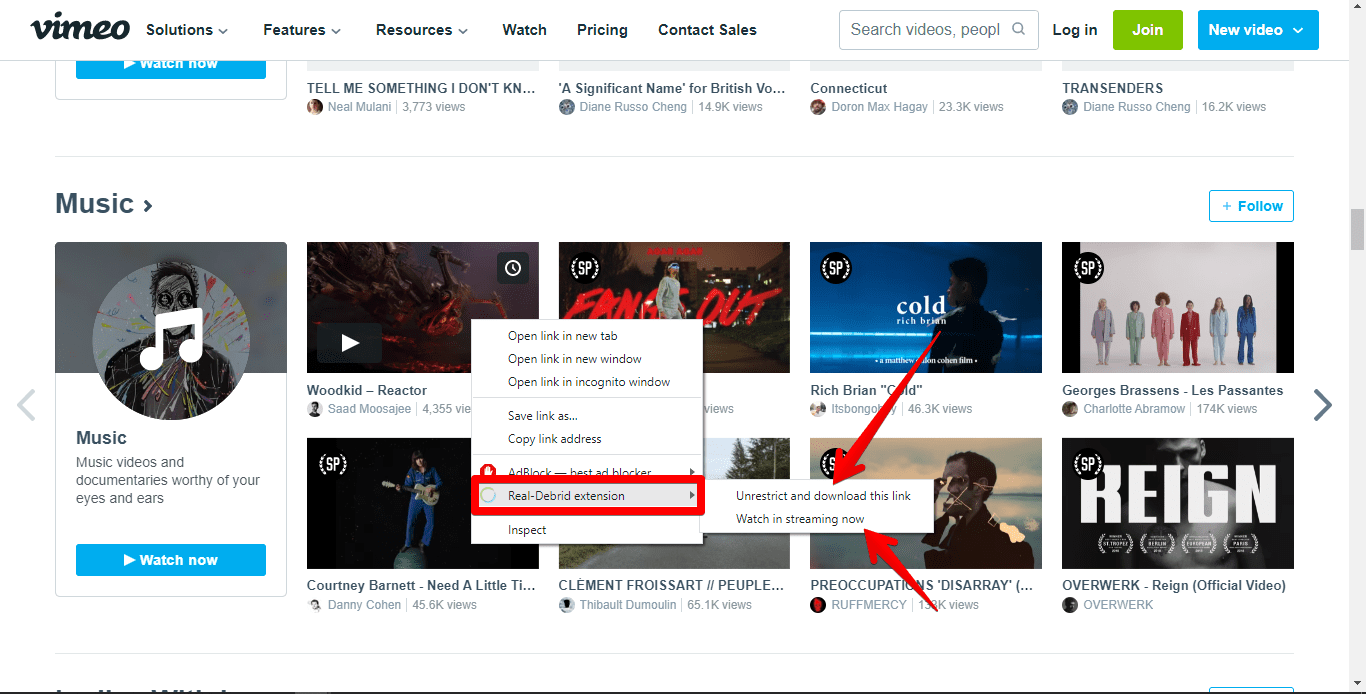Follow the Music category
This screenshot has height=694, width=1366.
(1251, 206)
